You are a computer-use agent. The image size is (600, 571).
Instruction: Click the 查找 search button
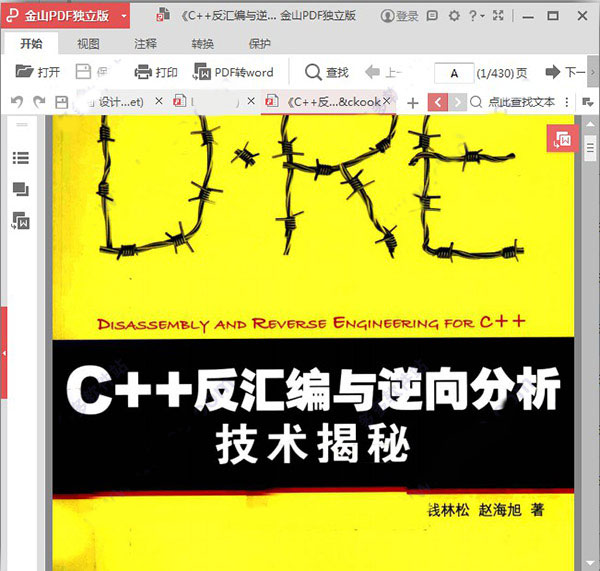click(x=326, y=72)
